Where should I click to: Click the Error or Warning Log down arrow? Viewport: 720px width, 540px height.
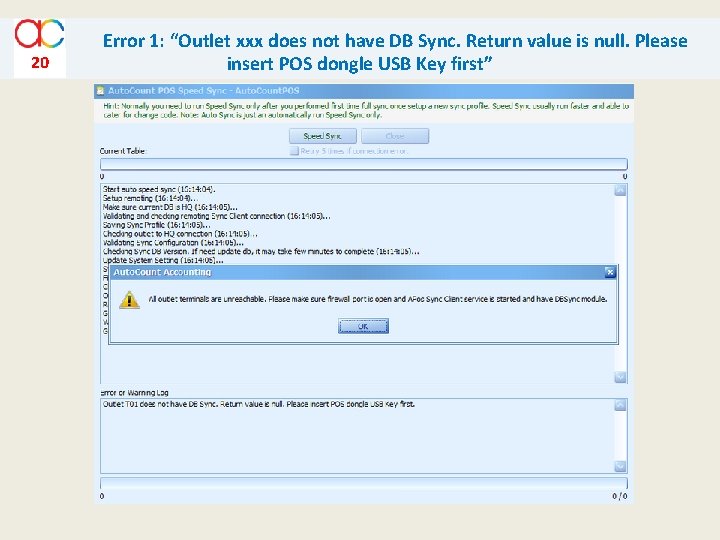(x=620, y=467)
